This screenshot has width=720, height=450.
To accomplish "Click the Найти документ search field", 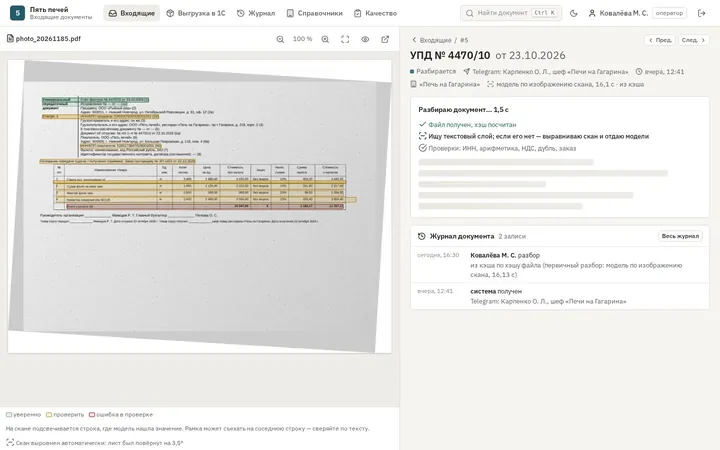I will (511, 13).
